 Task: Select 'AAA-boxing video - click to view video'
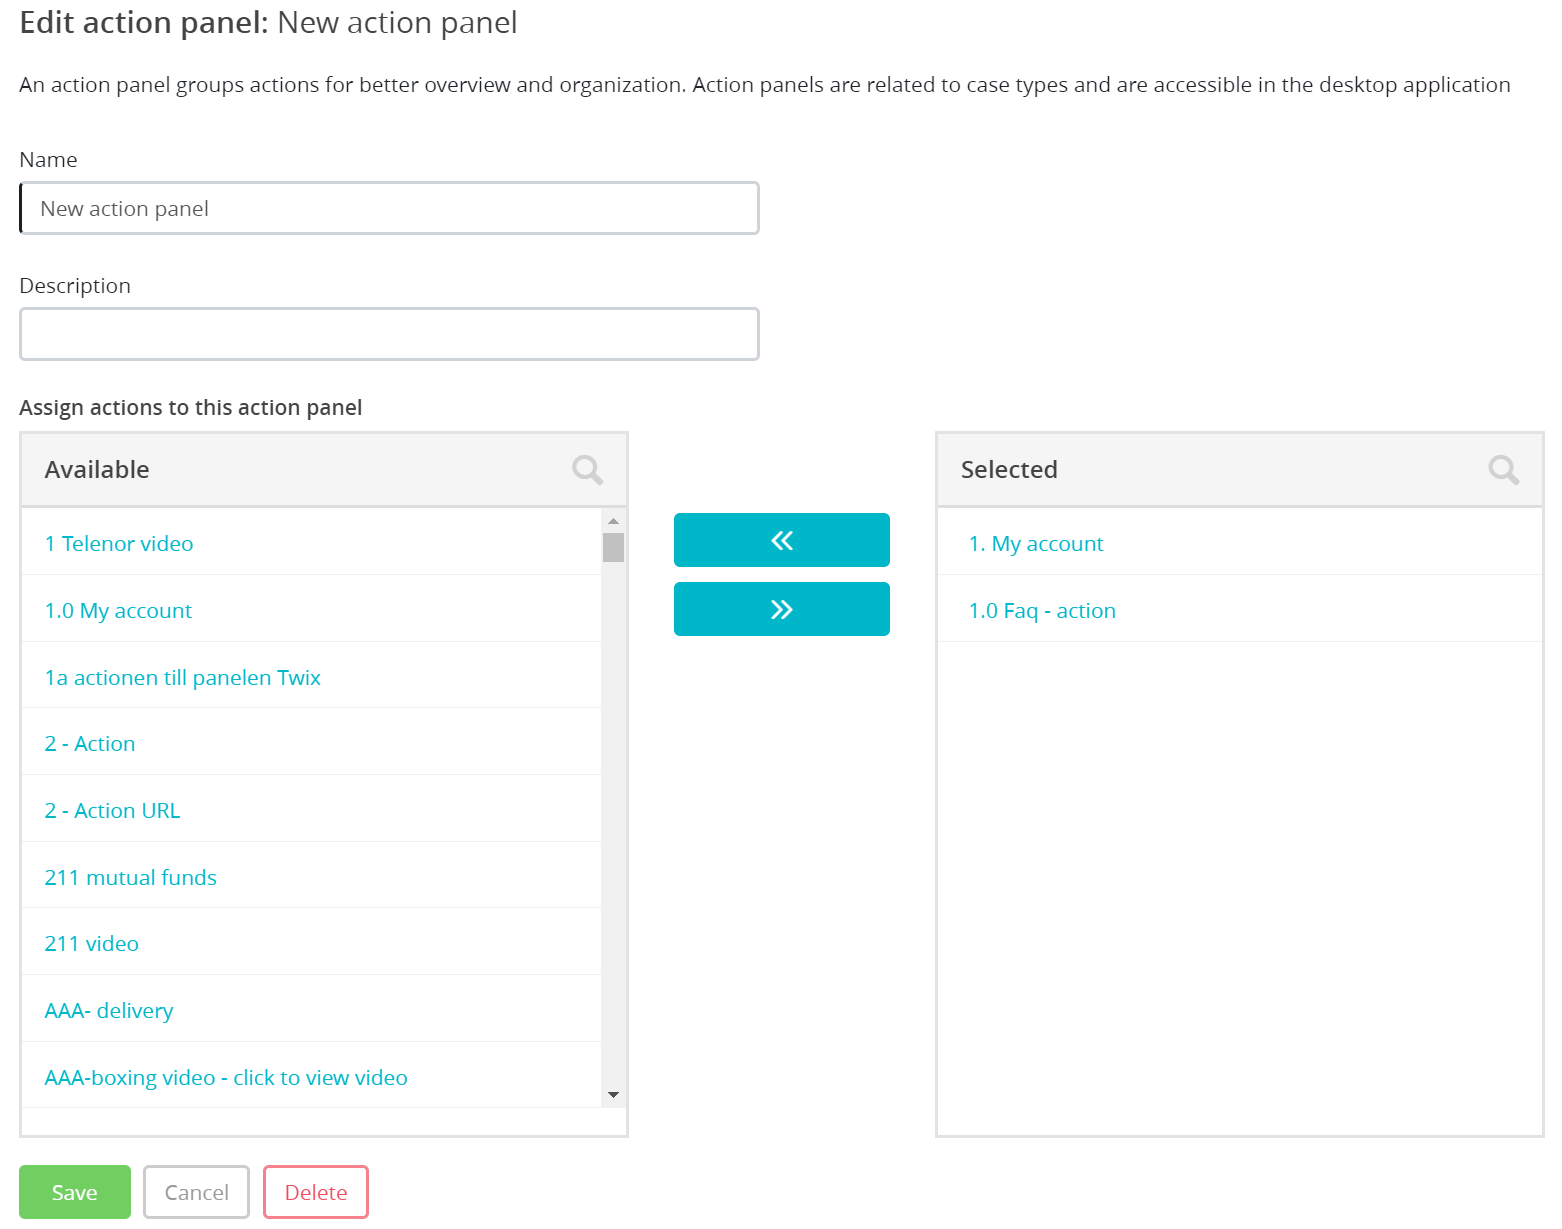coord(226,1078)
